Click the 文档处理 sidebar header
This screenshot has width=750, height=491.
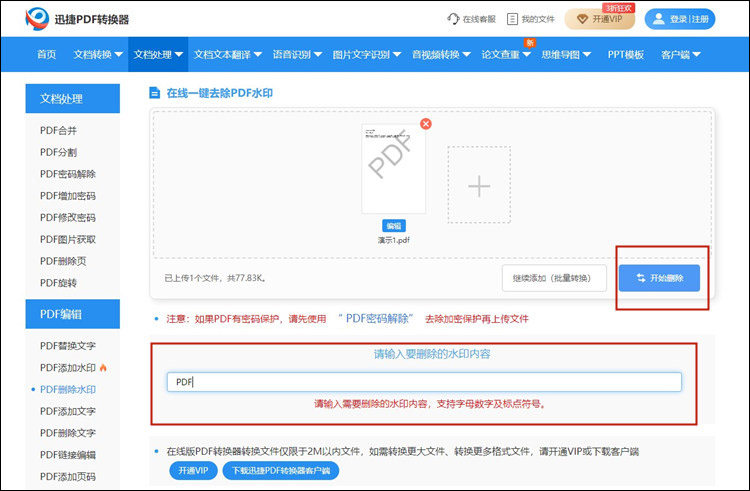[x=73, y=98]
